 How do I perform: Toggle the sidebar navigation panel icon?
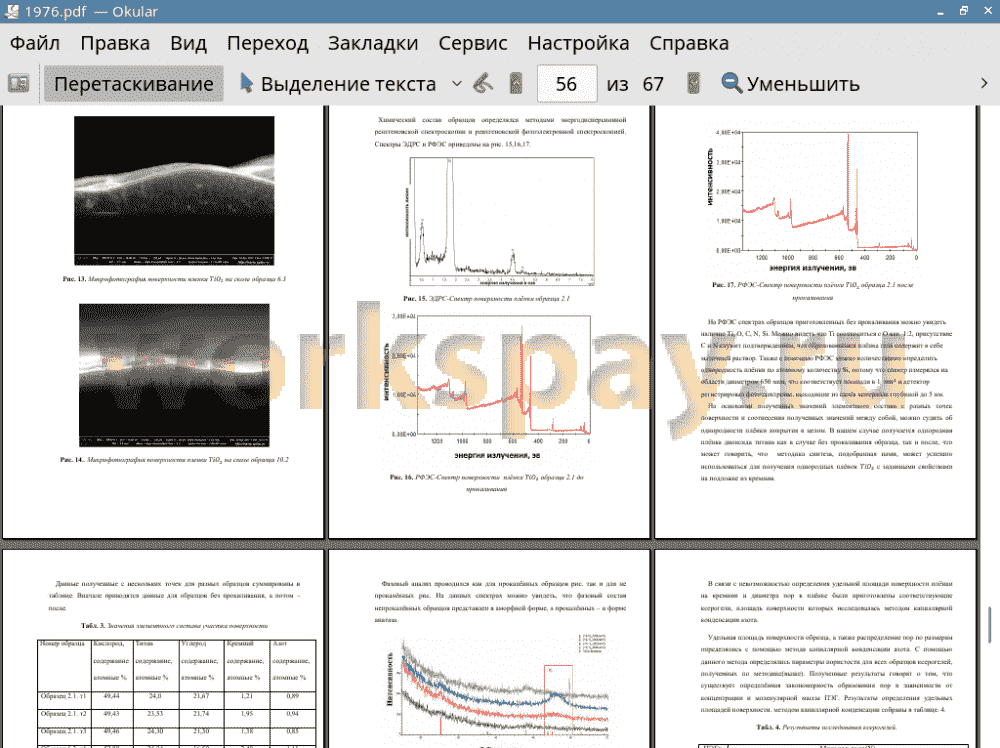click(18, 84)
